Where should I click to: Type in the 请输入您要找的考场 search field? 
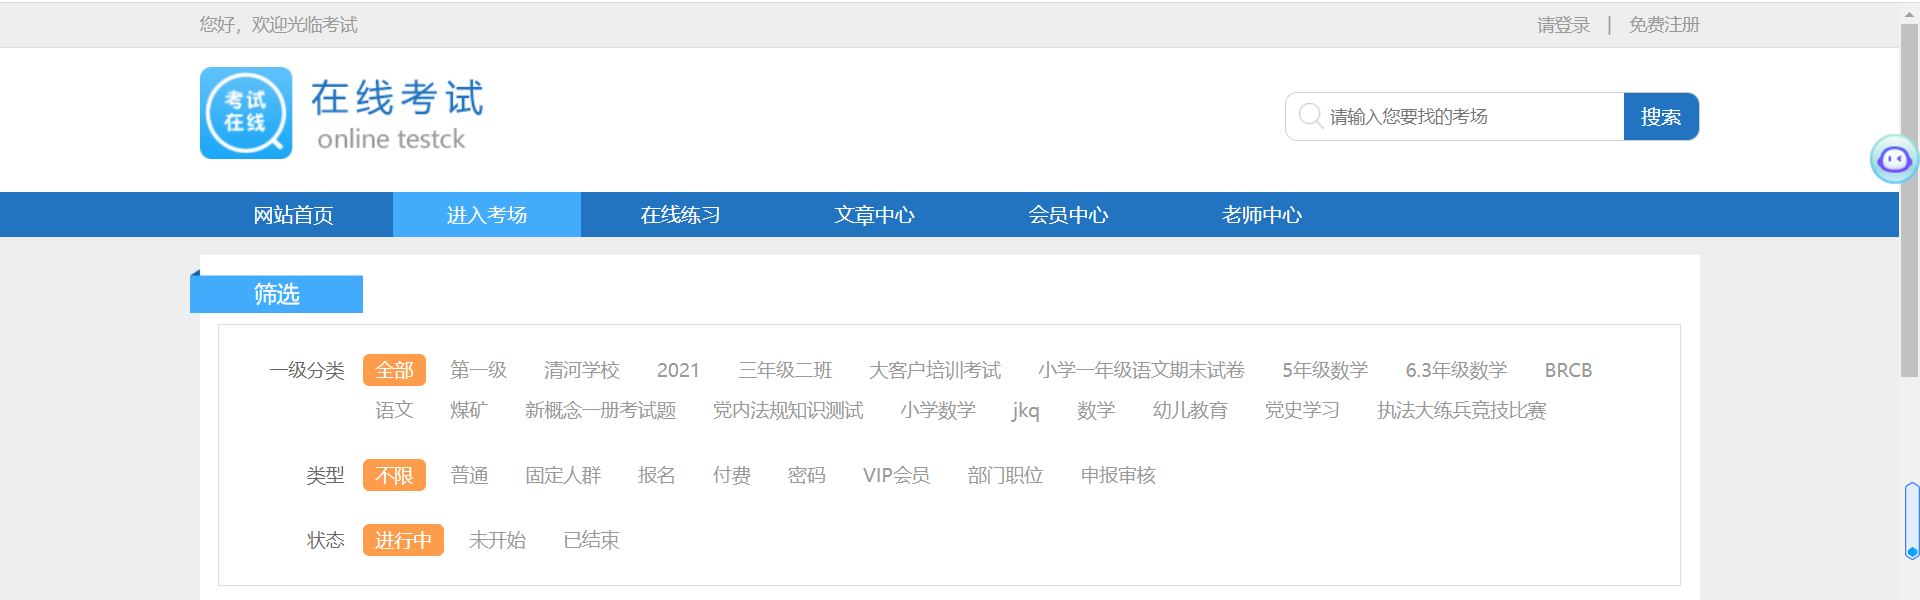pyautogui.click(x=1470, y=117)
